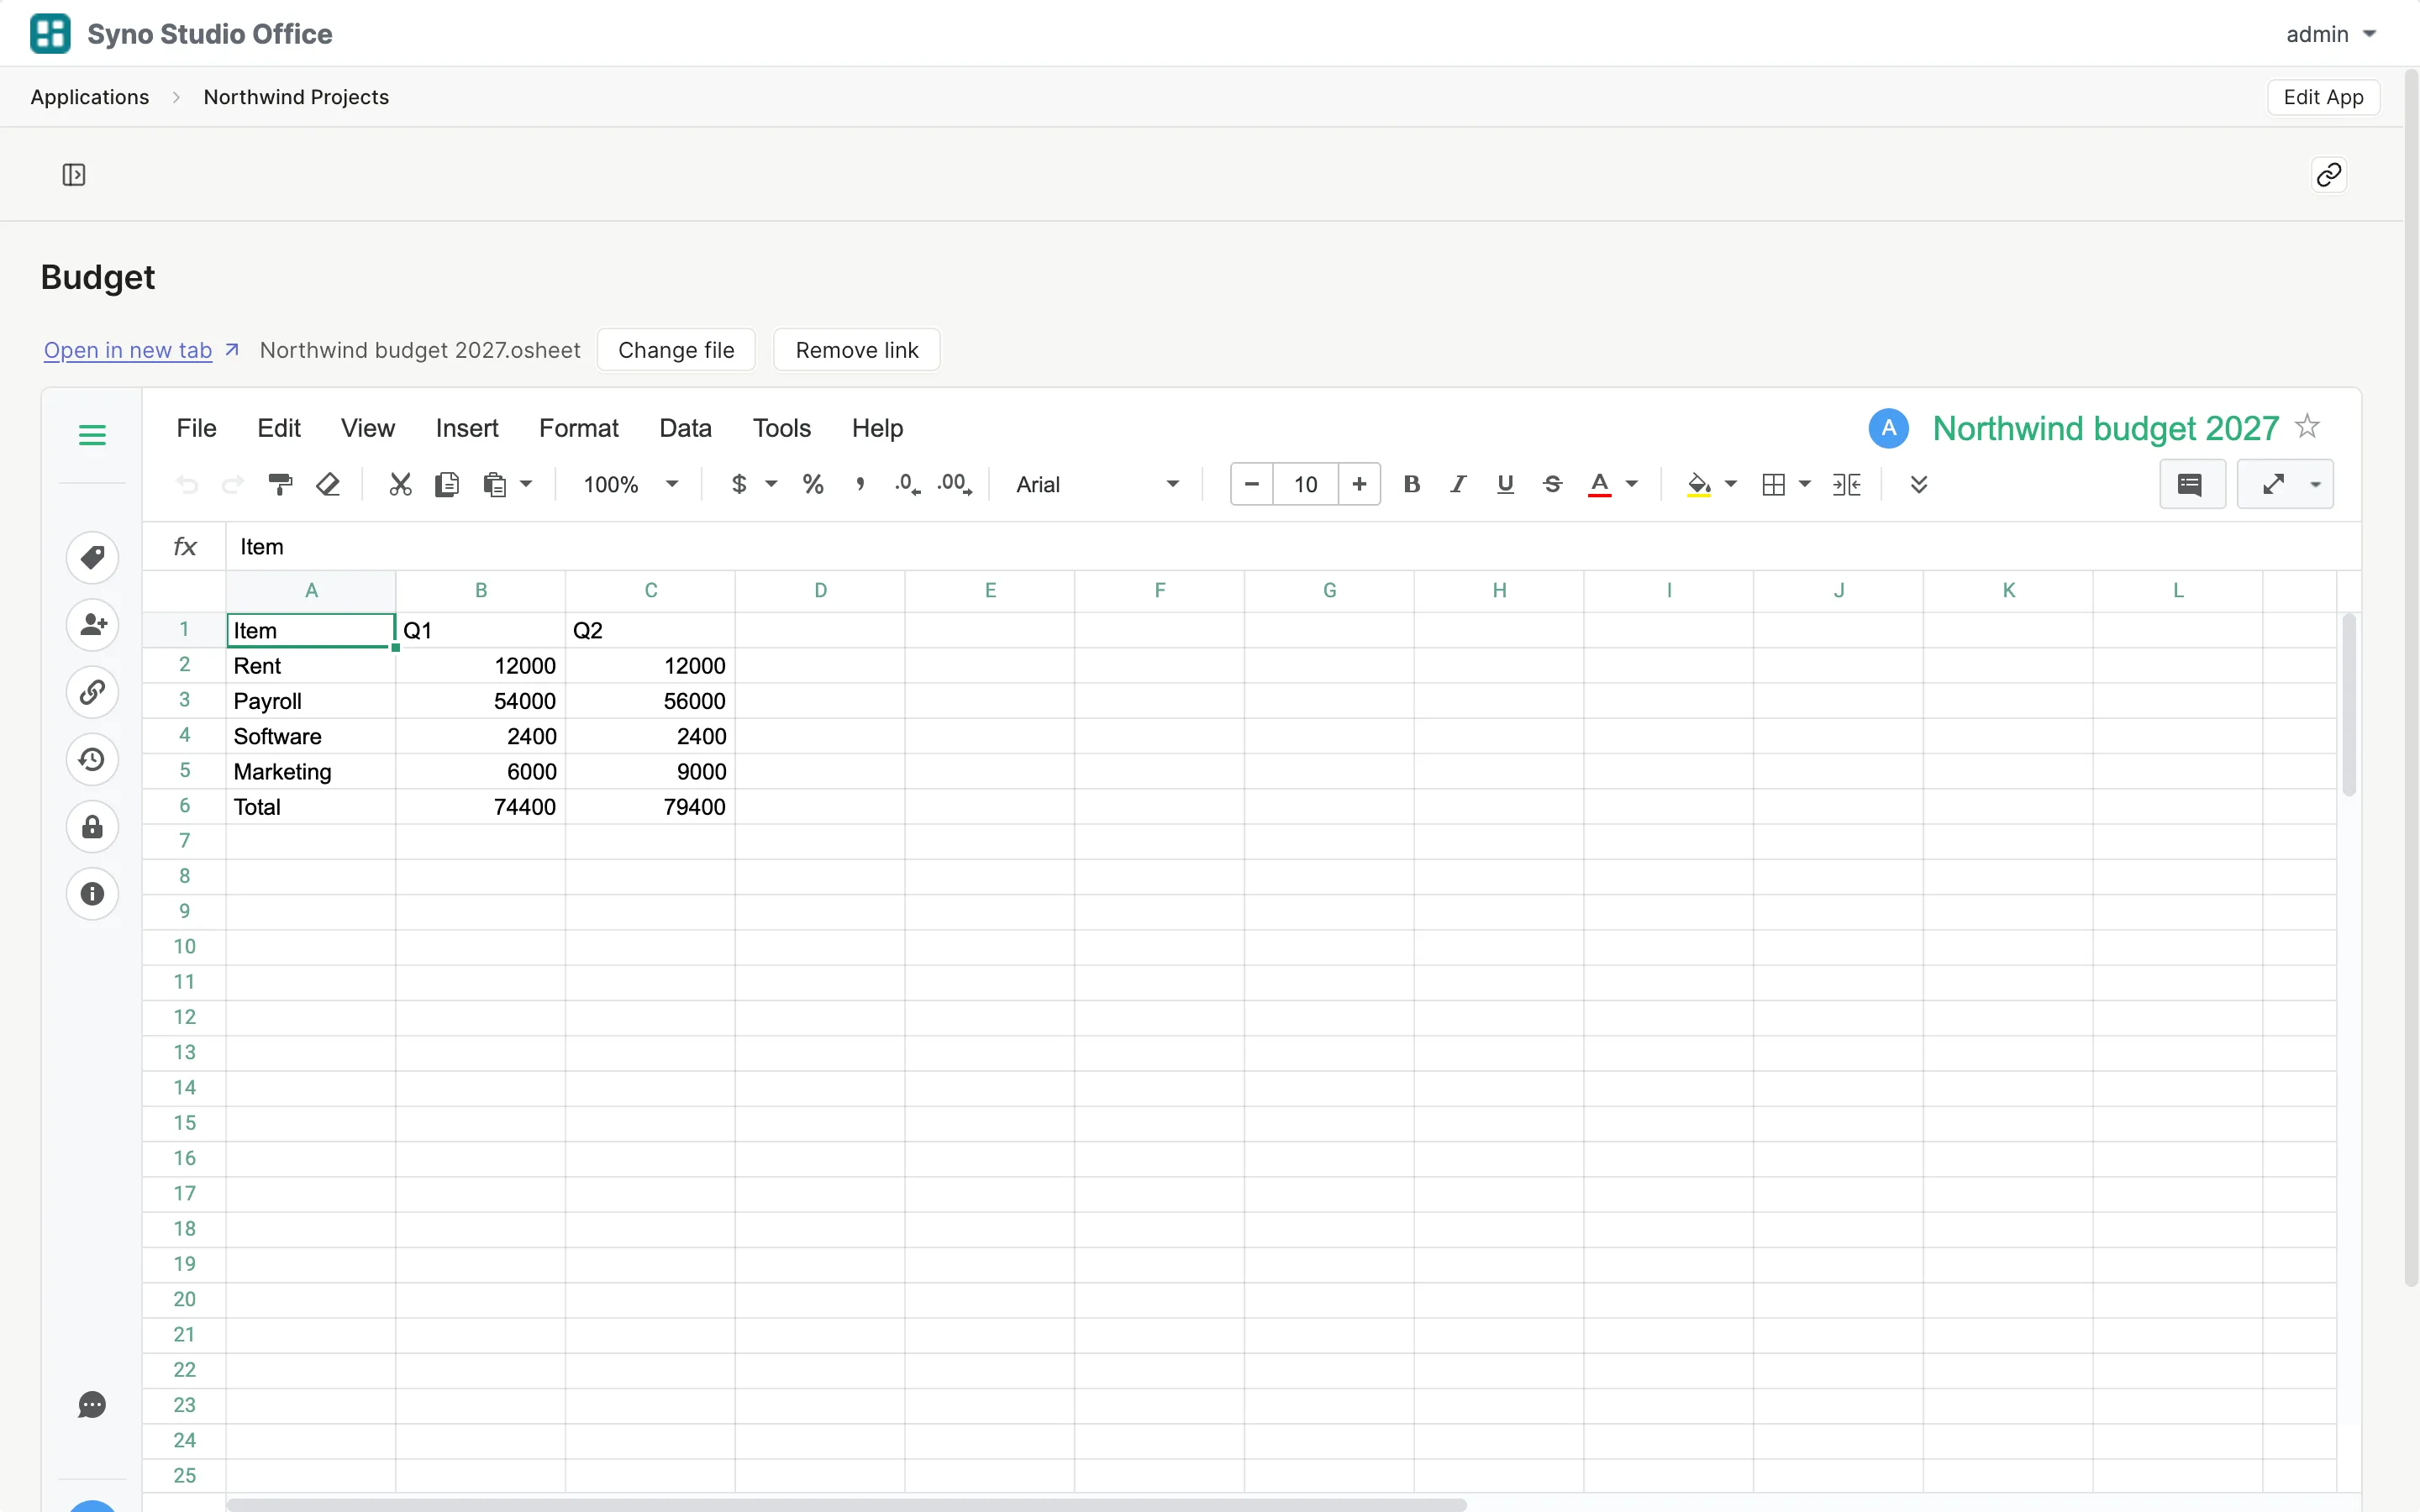Image resolution: width=2420 pixels, height=1512 pixels.
Task: Star the Northwind budget 2027 document
Action: (x=2307, y=427)
